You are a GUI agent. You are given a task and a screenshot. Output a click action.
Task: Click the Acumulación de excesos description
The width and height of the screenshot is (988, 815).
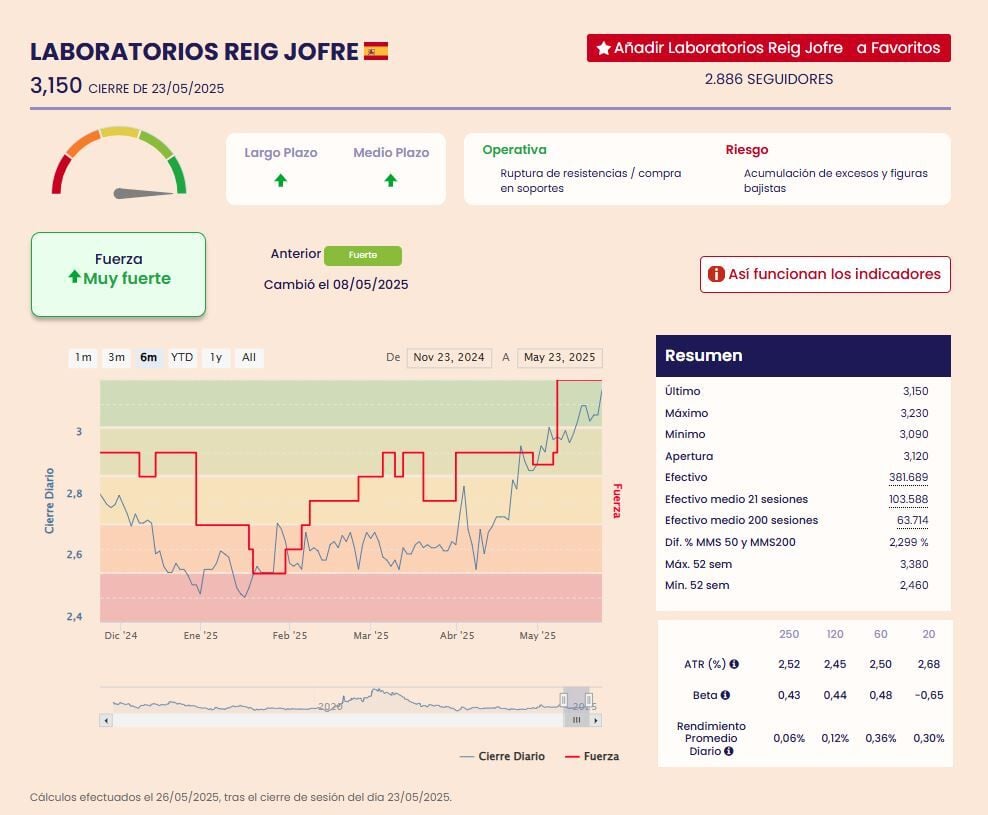pyautogui.click(x=836, y=180)
